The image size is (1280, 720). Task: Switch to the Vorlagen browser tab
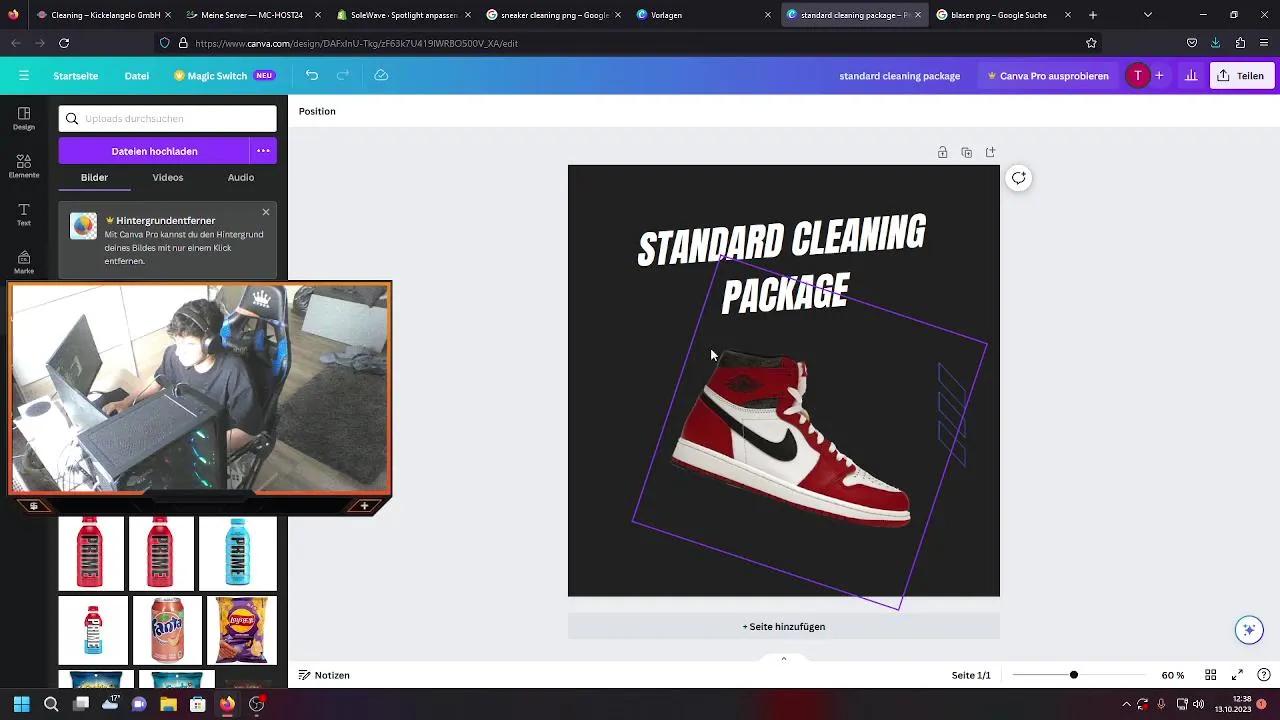point(701,15)
